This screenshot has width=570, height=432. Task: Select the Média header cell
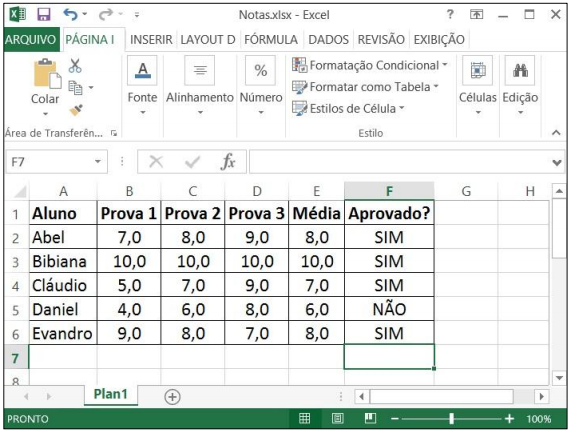(x=317, y=213)
